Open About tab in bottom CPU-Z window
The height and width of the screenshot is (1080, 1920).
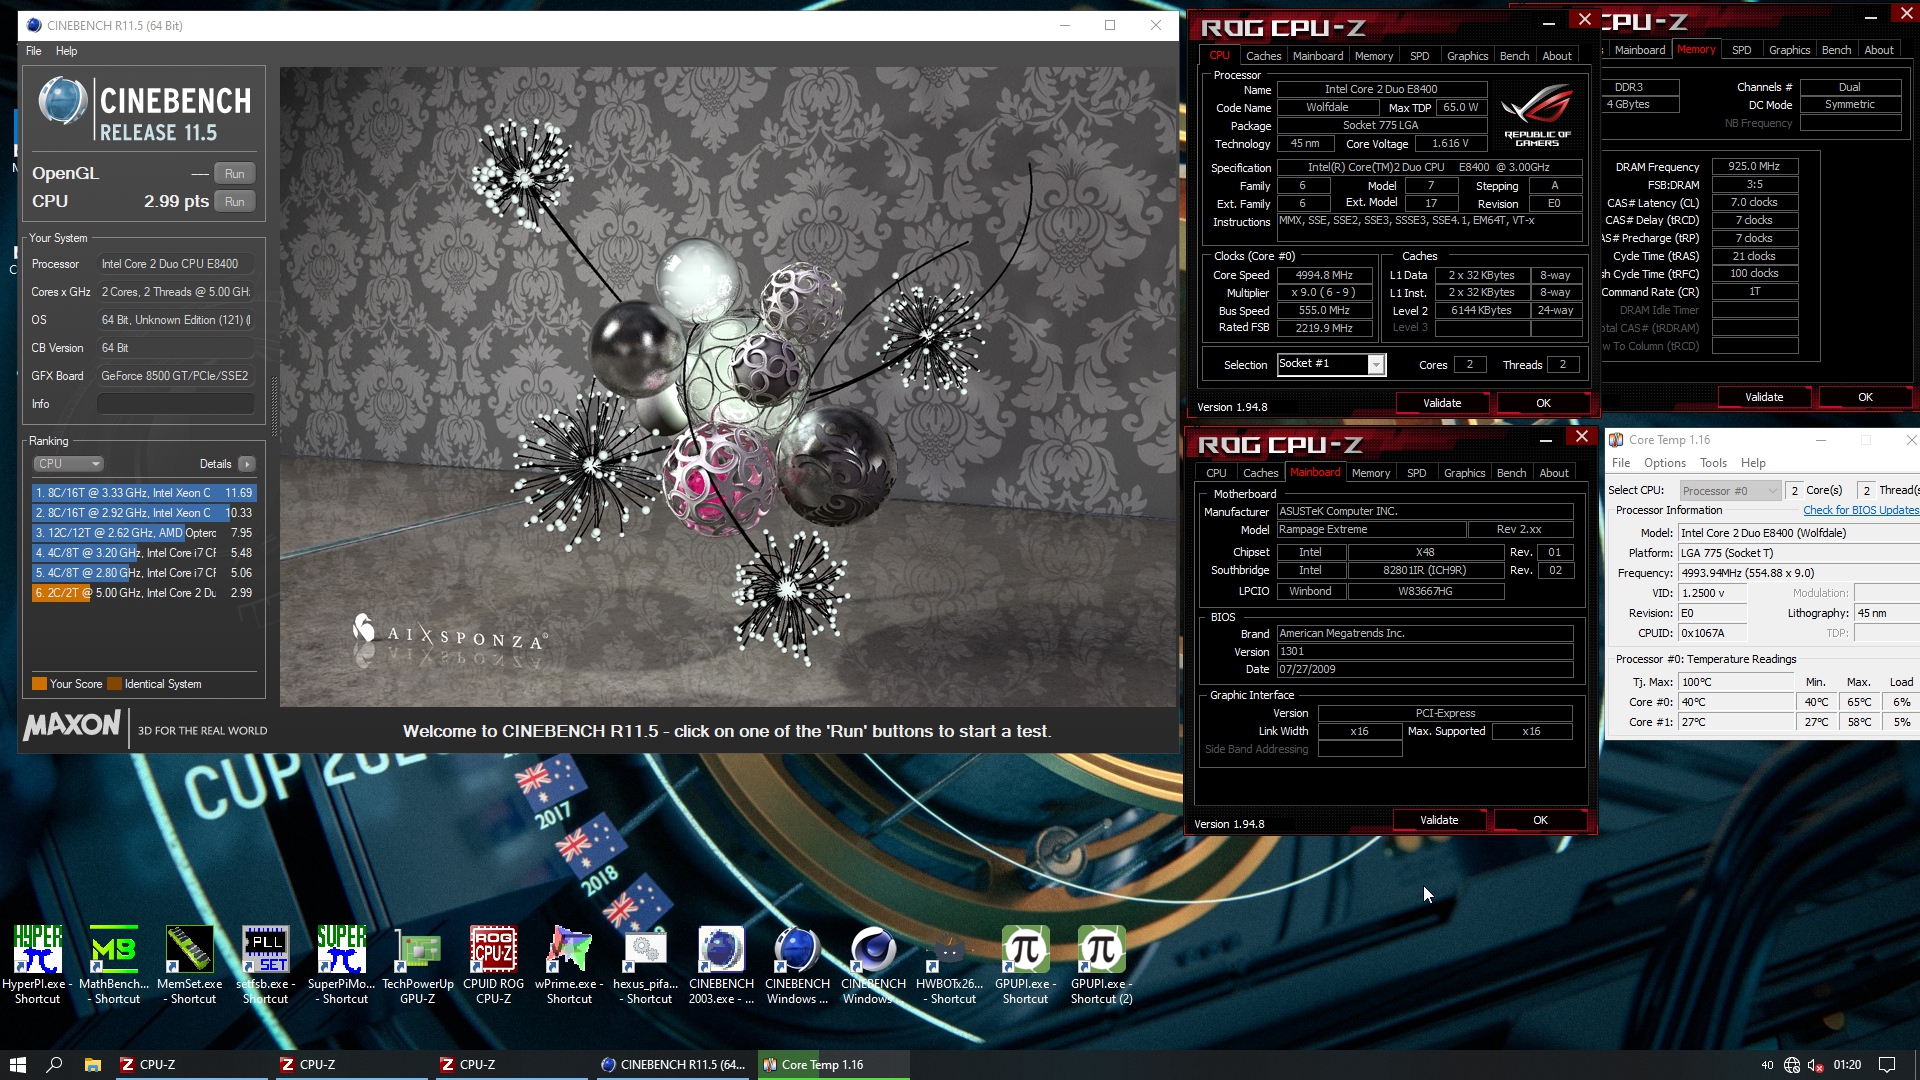point(1553,473)
